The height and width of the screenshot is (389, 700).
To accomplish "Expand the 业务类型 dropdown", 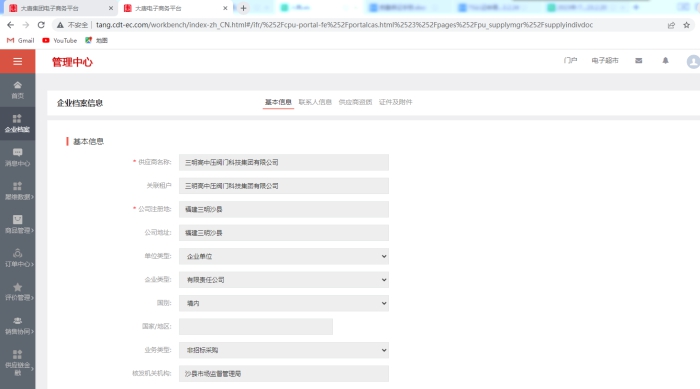I will tap(284, 350).
